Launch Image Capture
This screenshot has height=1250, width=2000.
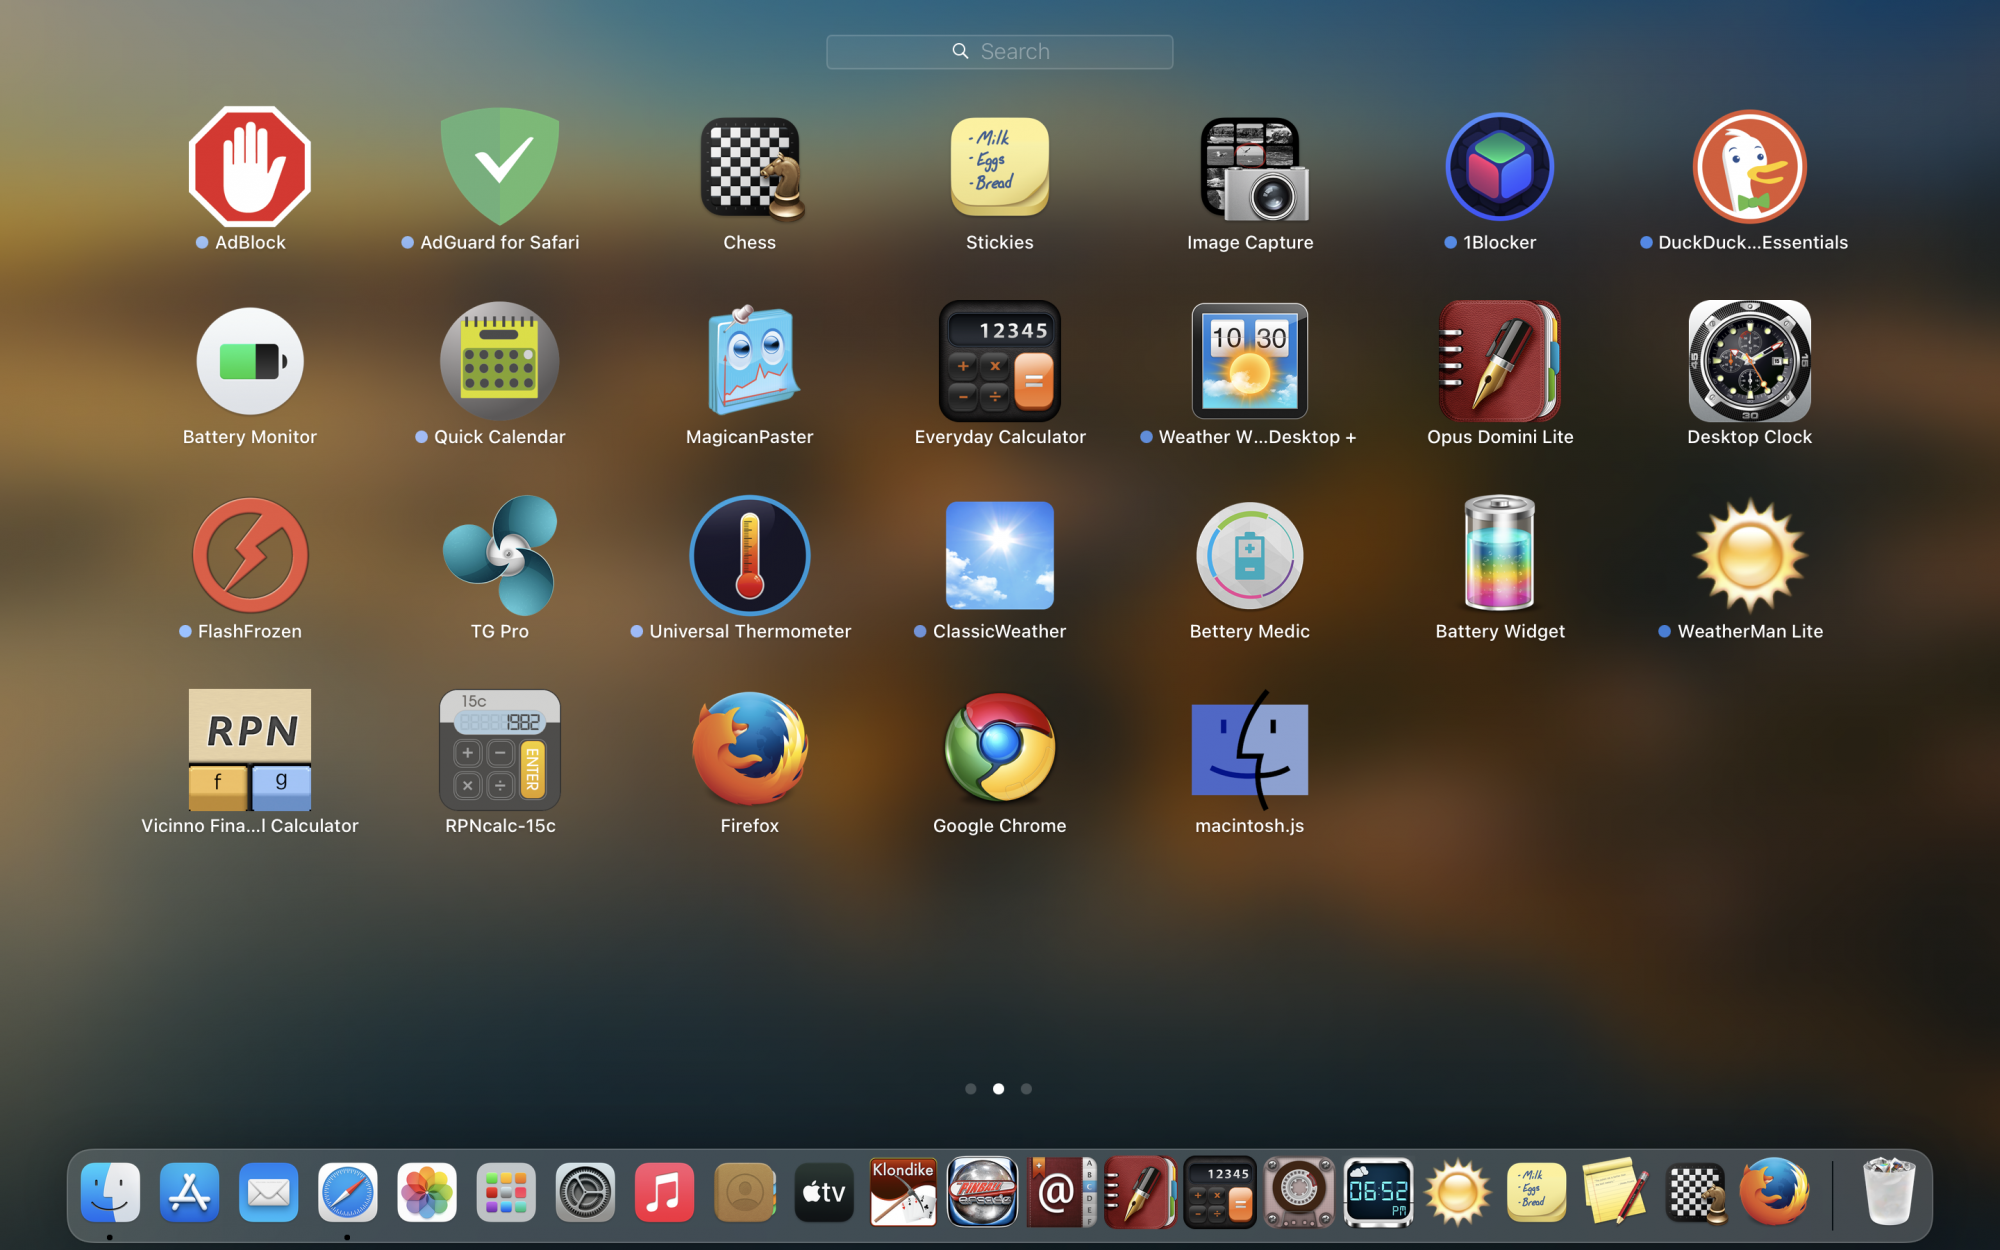click(x=1250, y=167)
